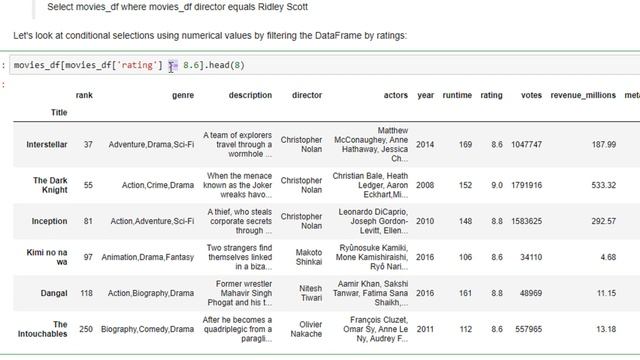Click votes value 34110
This screenshot has height=360, width=640.
531,257
